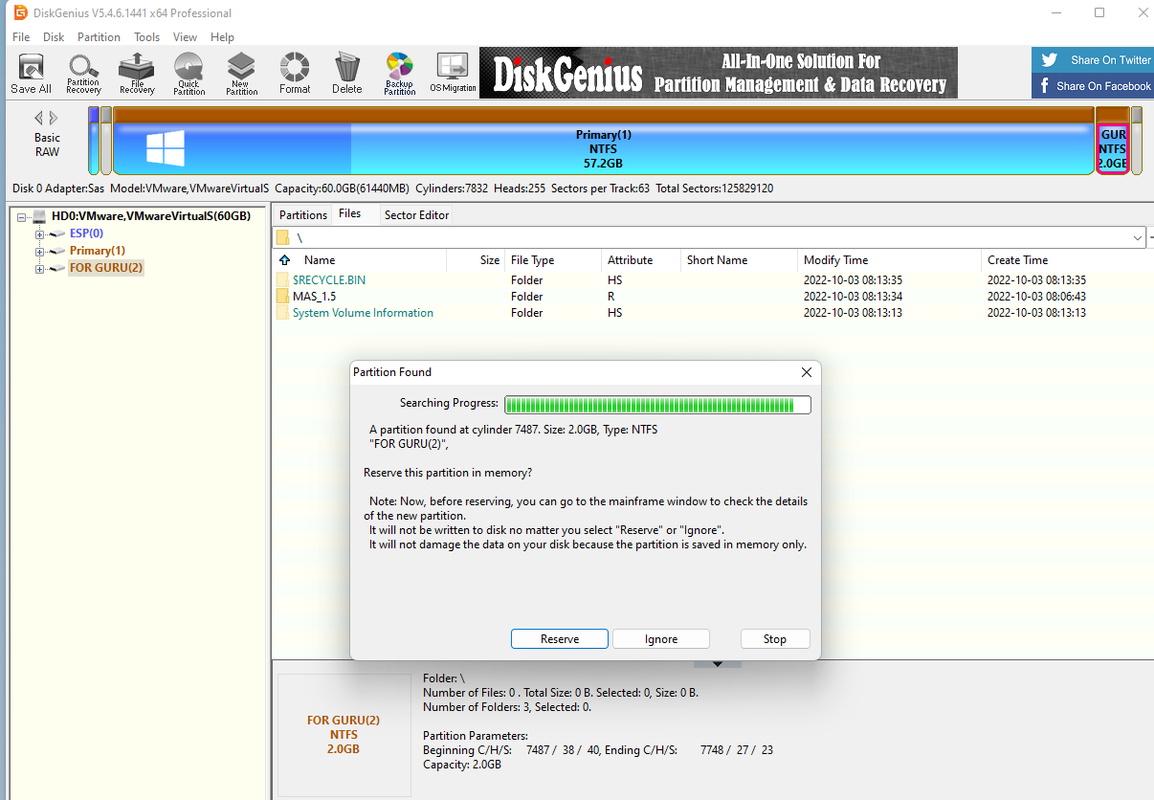Select the System Volume Information file name
The height and width of the screenshot is (800, 1154).
tap(363, 313)
